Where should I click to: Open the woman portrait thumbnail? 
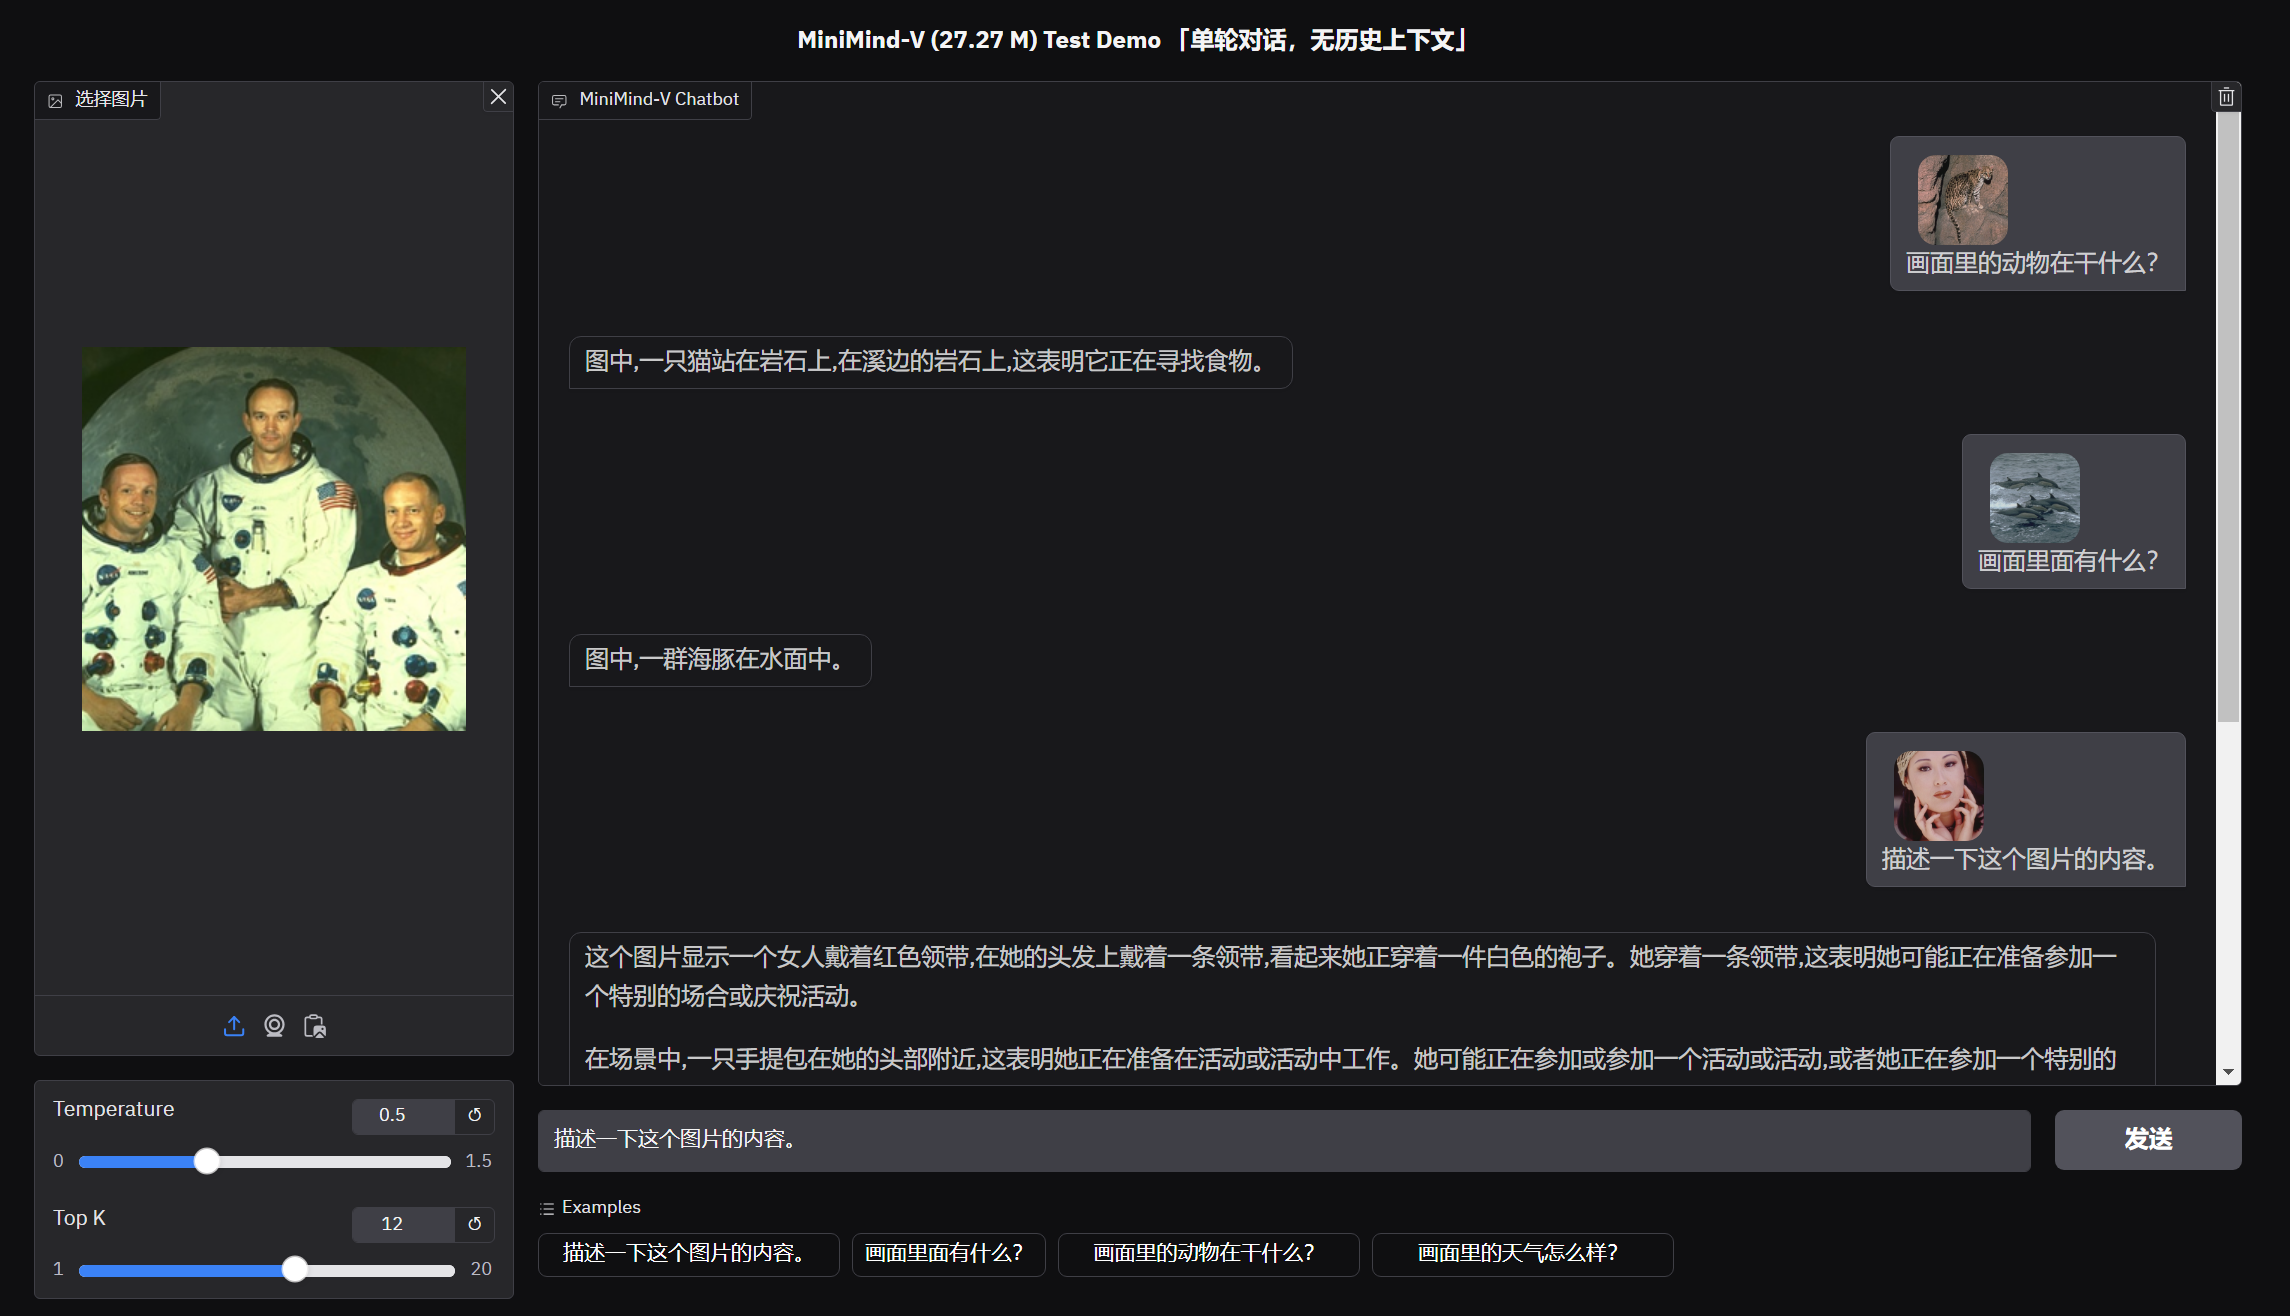tap(1938, 796)
